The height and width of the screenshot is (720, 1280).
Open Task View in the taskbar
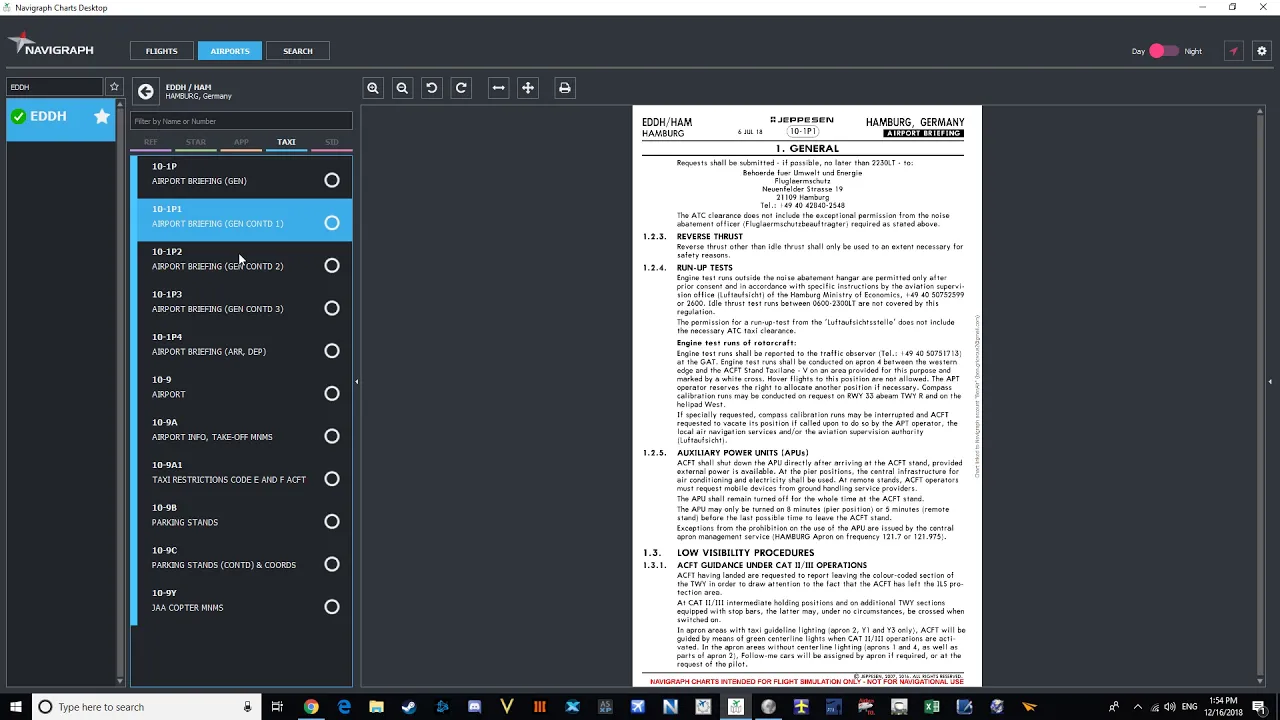[277, 707]
